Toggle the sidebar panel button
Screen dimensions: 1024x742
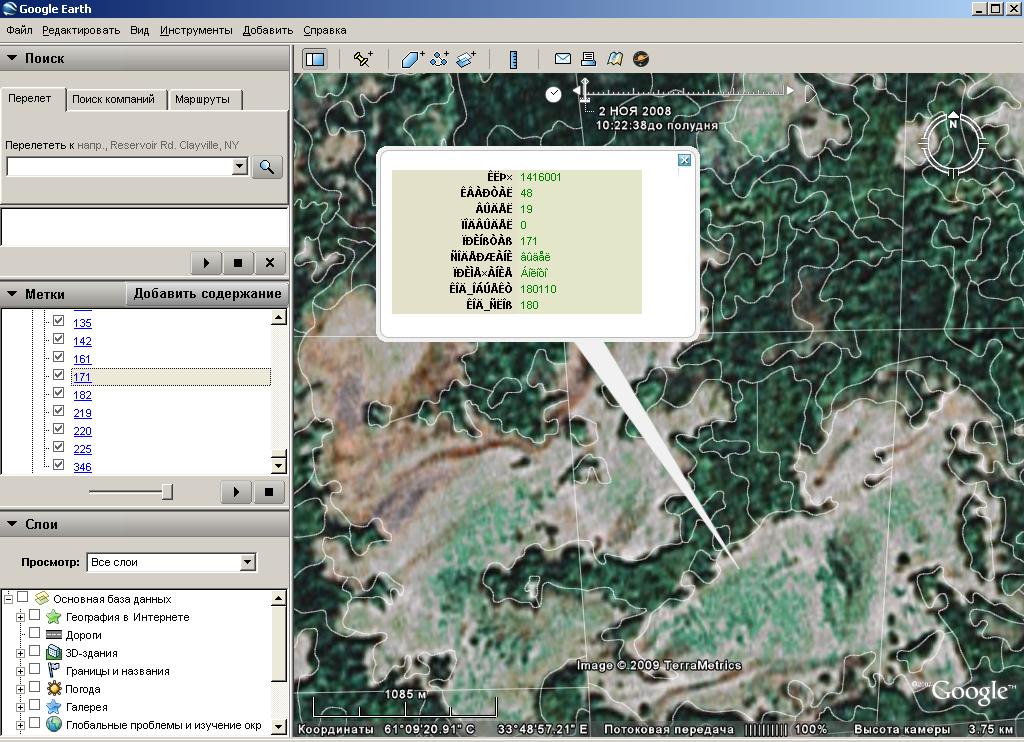tap(315, 59)
